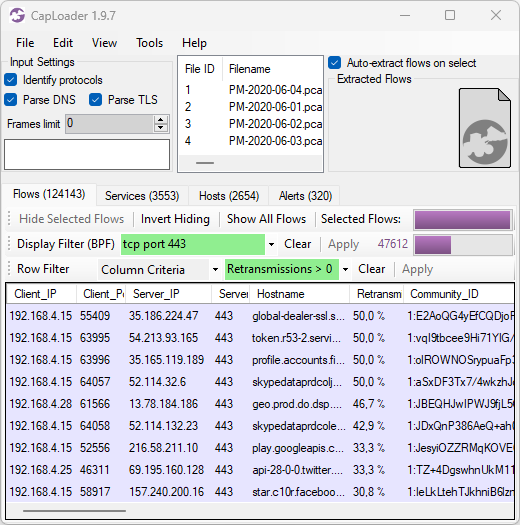Screen dimensions: 520x525
Task: Clear the Display Filter
Action: coord(297,244)
